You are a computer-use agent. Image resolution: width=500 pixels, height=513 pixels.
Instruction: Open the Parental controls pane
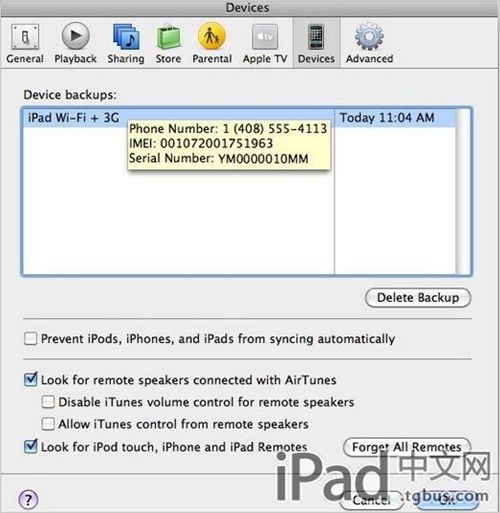(x=212, y=44)
